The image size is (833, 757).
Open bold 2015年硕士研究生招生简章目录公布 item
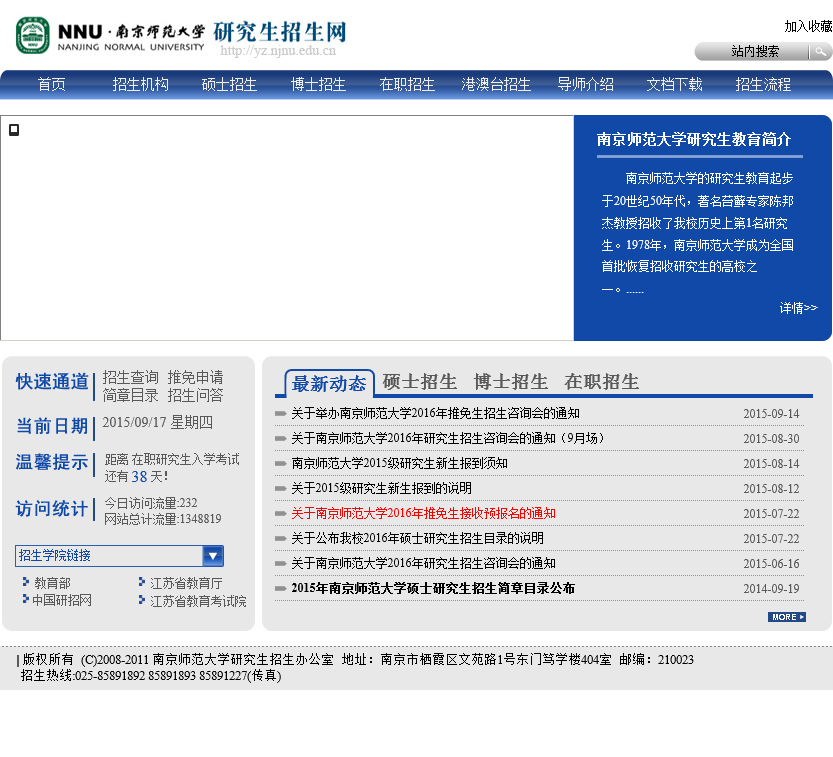click(432, 588)
